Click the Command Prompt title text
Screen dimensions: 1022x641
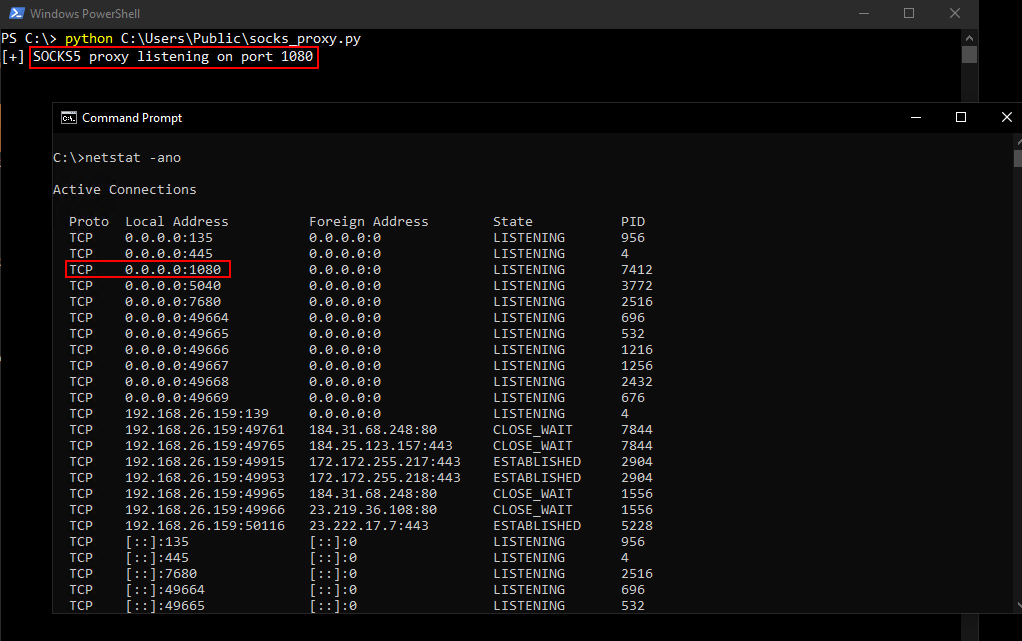pos(132,118)
